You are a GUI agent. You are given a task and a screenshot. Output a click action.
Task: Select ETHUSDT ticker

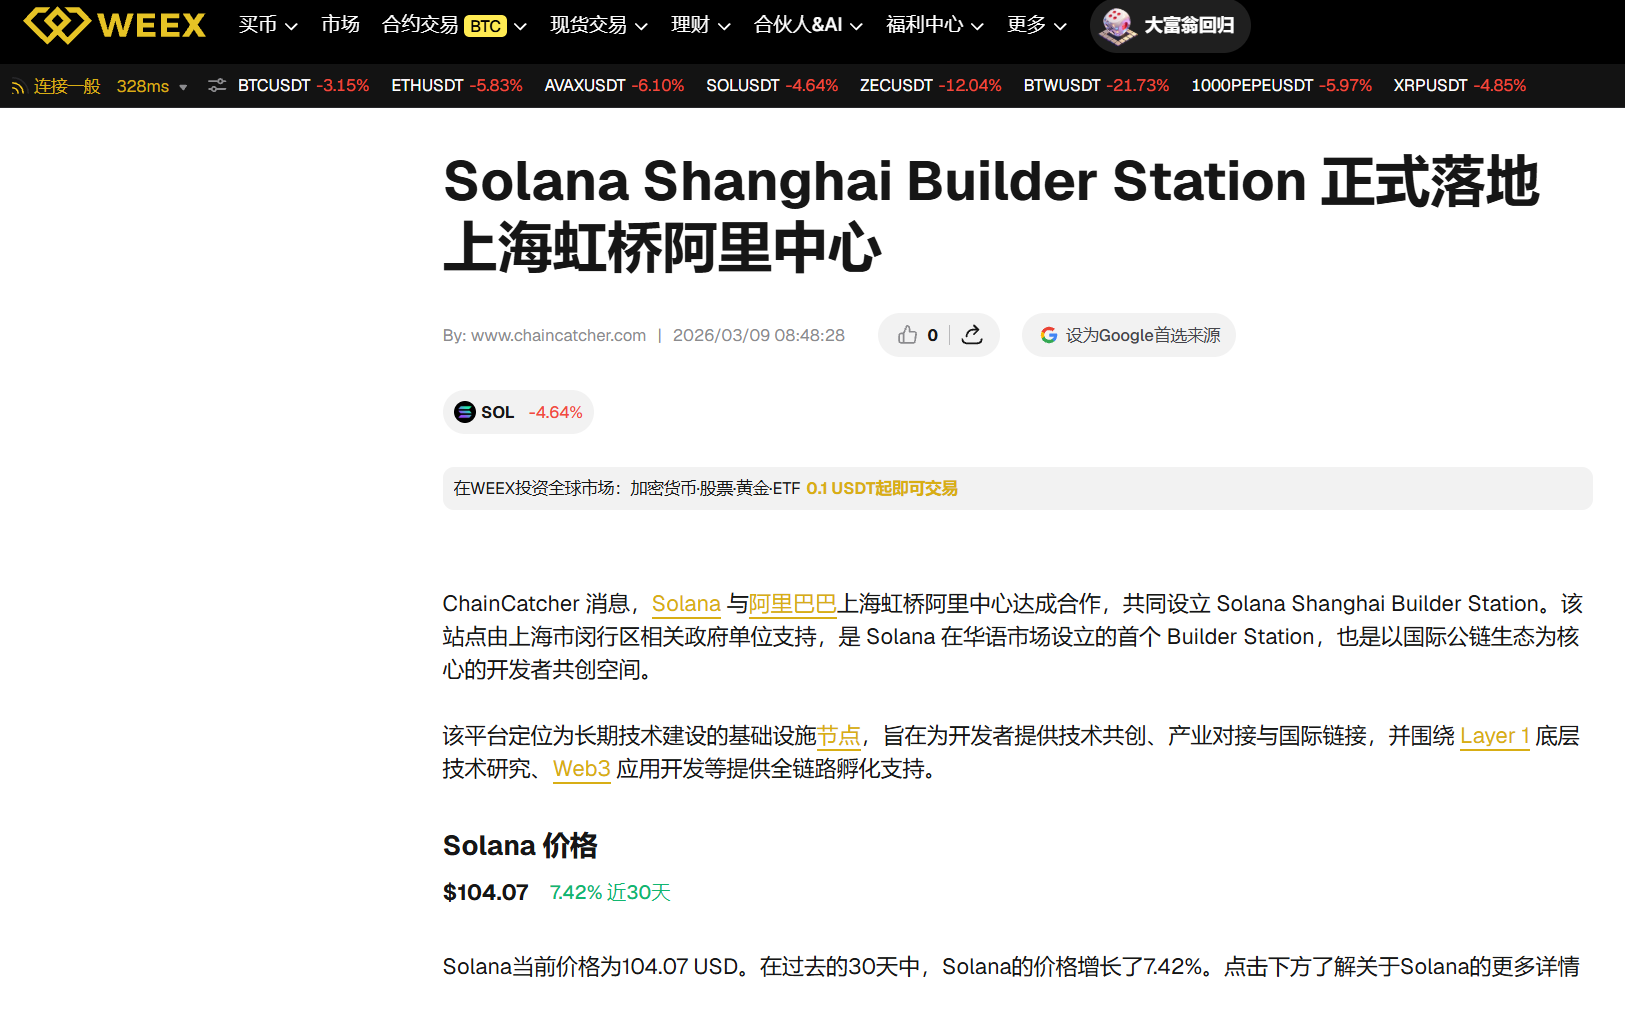point(457,86)
